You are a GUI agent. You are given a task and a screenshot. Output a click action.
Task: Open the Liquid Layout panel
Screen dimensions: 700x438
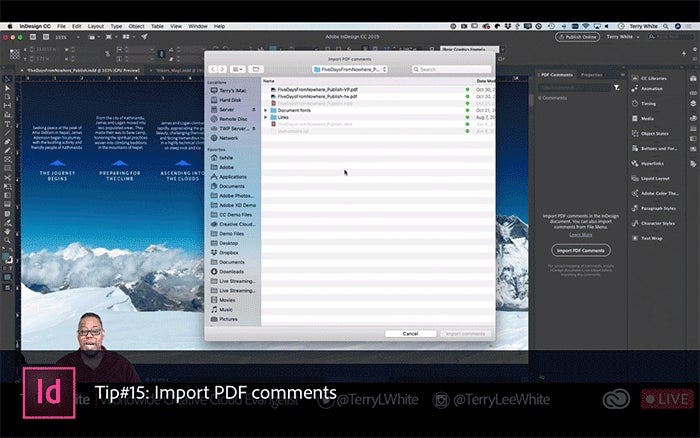tap(655, 177)
